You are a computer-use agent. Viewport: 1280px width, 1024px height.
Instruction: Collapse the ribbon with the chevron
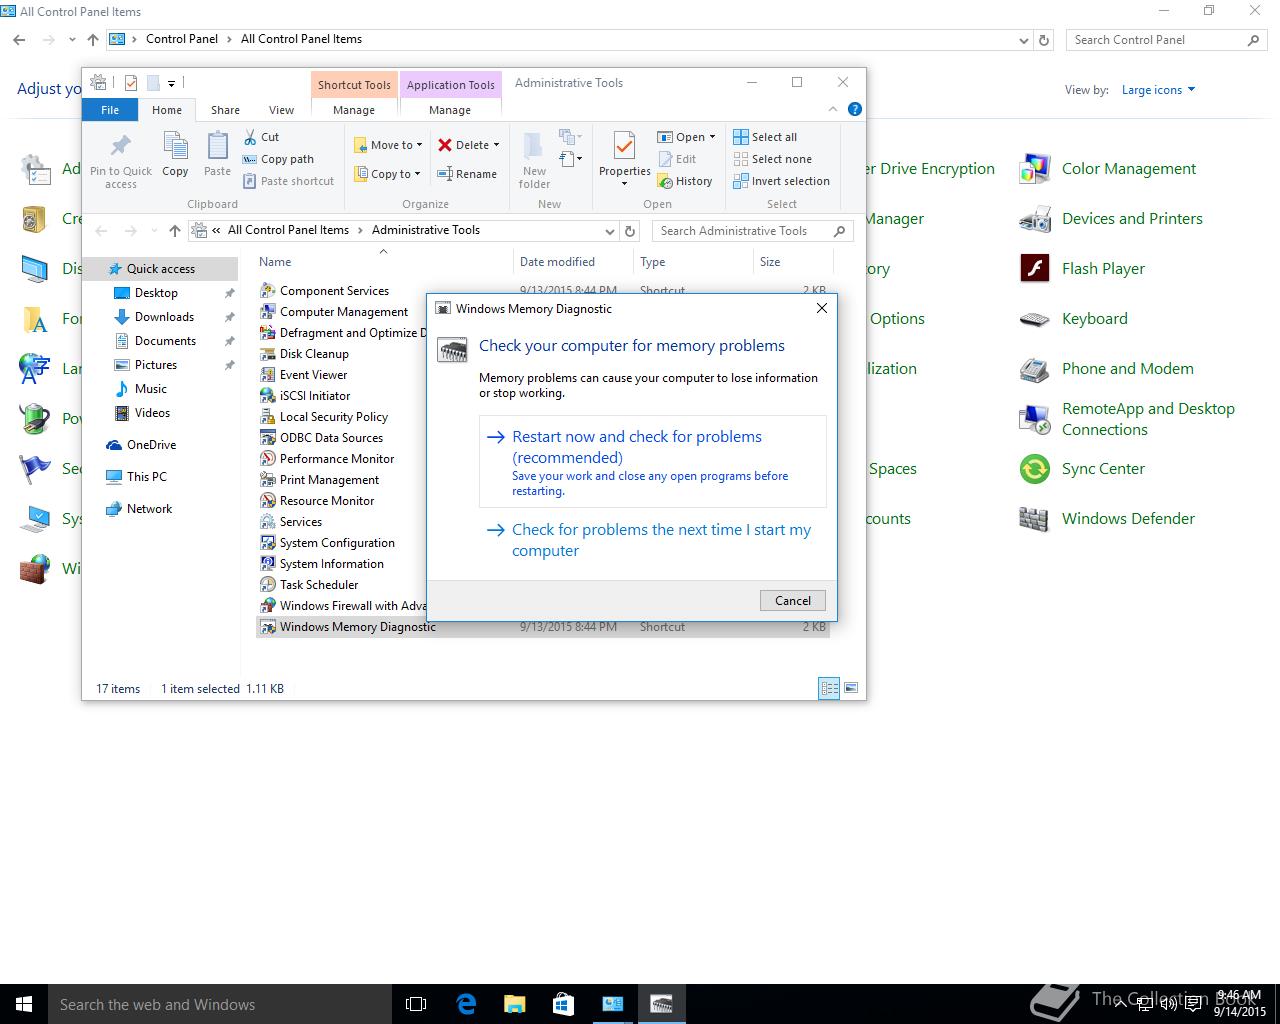coord(833,109)
